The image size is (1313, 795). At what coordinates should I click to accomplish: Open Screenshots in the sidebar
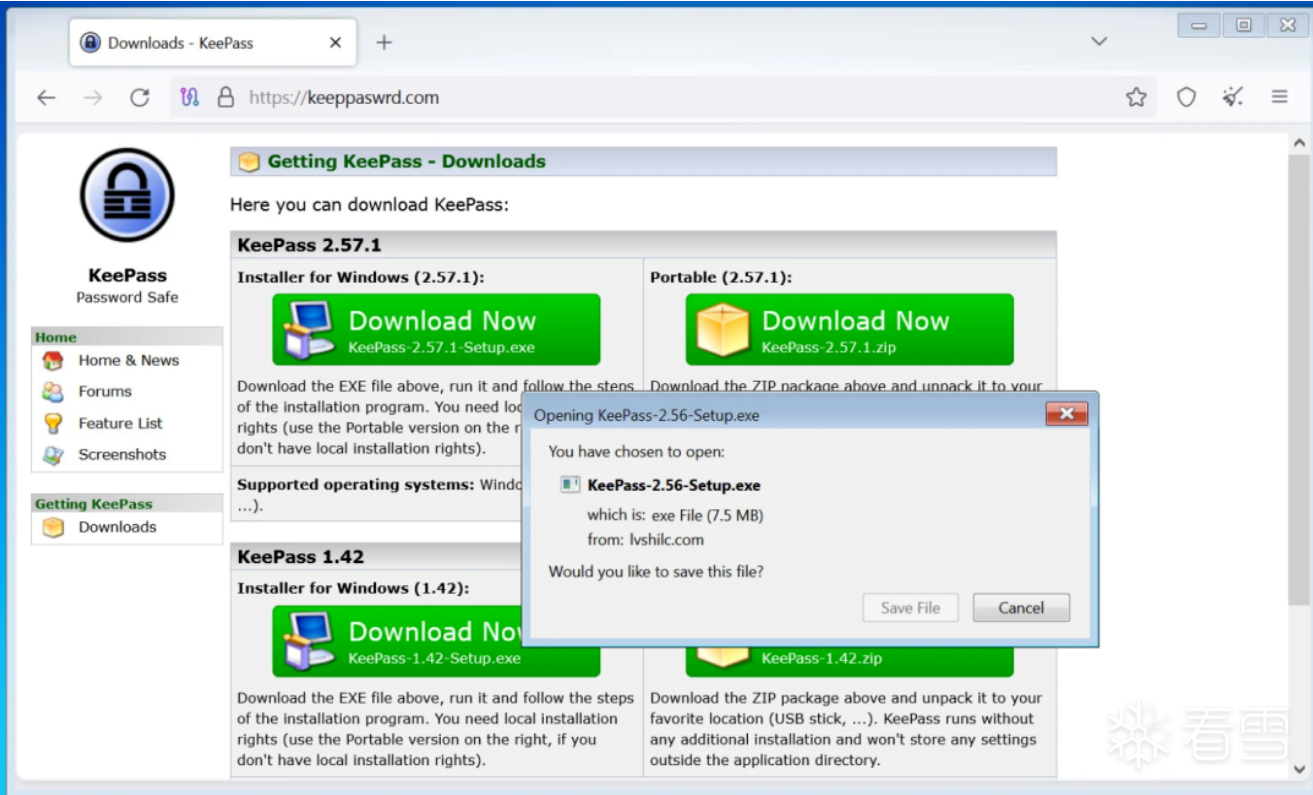(122, 454)
